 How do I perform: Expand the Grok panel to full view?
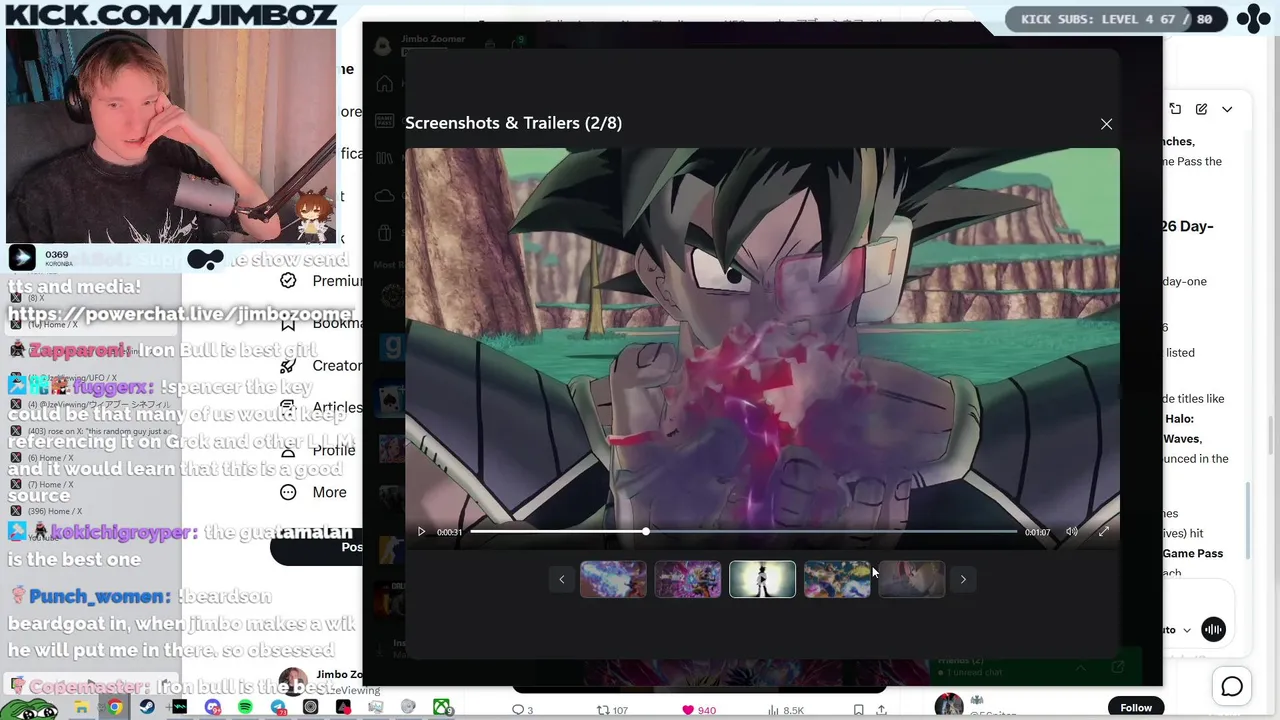coord(1175,109)
